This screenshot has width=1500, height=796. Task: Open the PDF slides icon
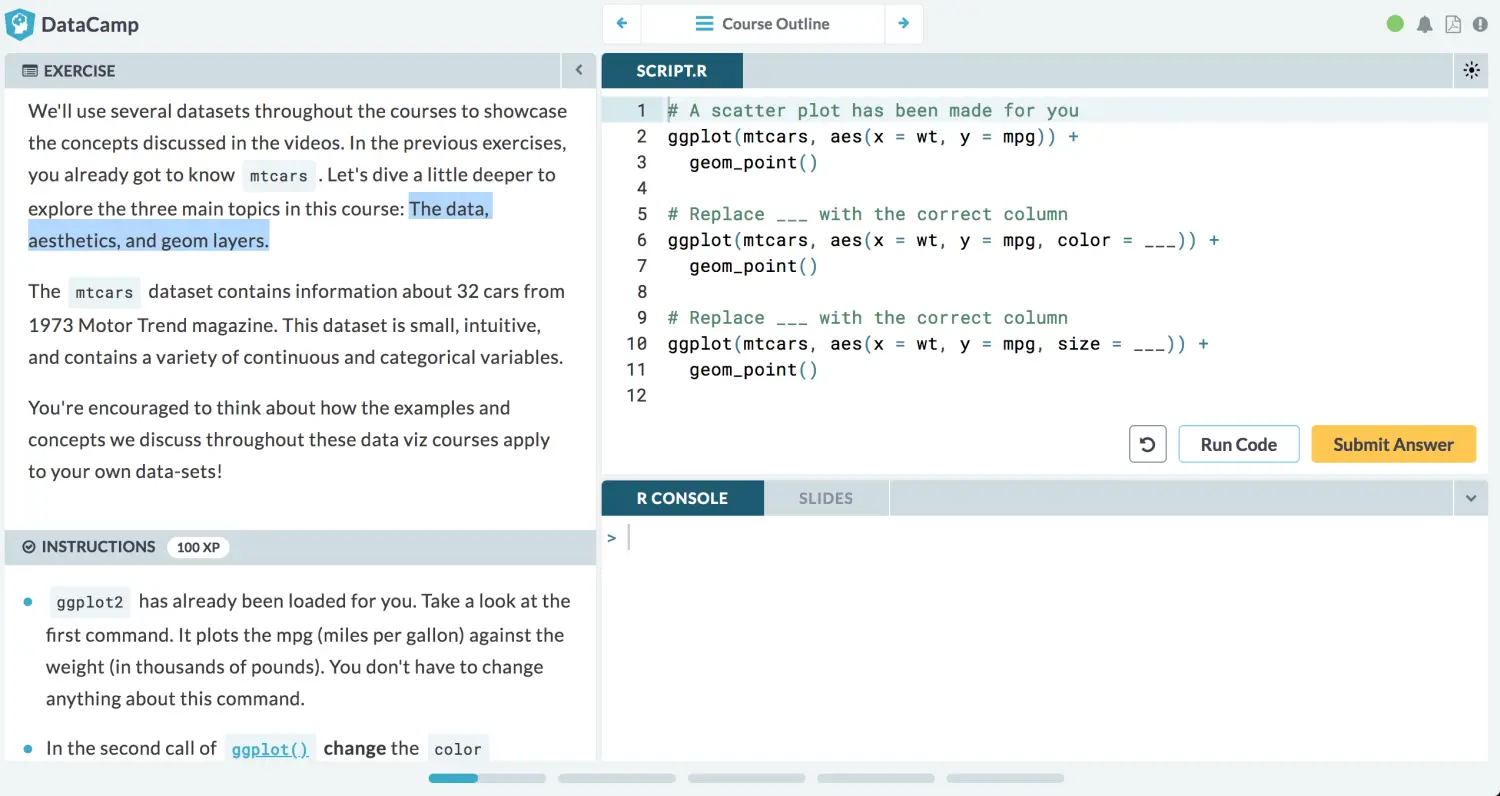1453,24
